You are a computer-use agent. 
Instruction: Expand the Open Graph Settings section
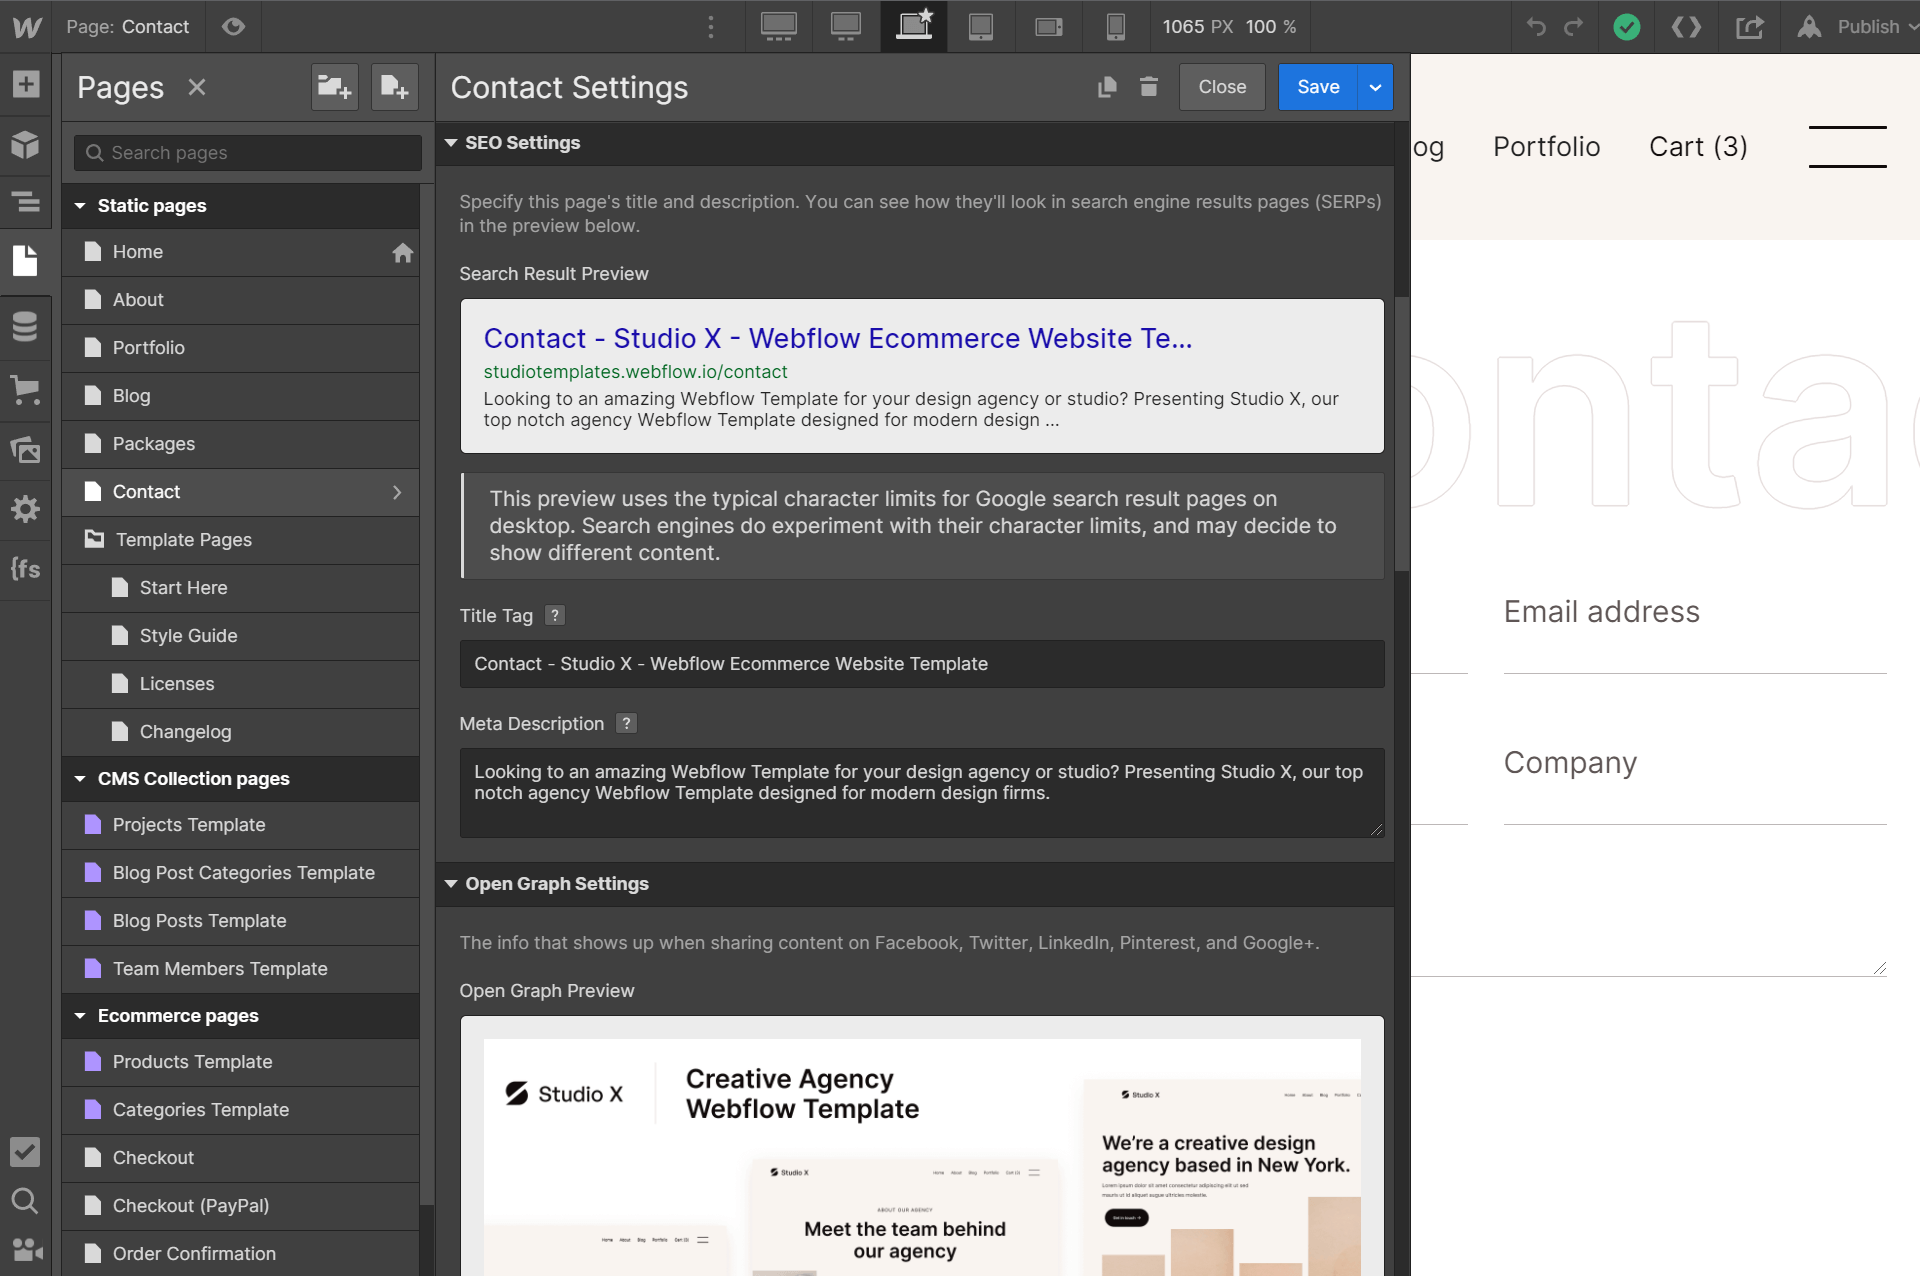(452, 883)
